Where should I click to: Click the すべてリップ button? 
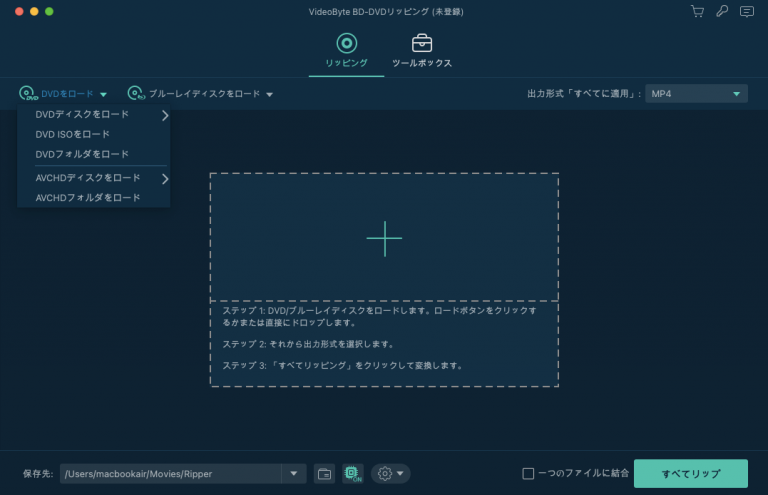[690, 473]
